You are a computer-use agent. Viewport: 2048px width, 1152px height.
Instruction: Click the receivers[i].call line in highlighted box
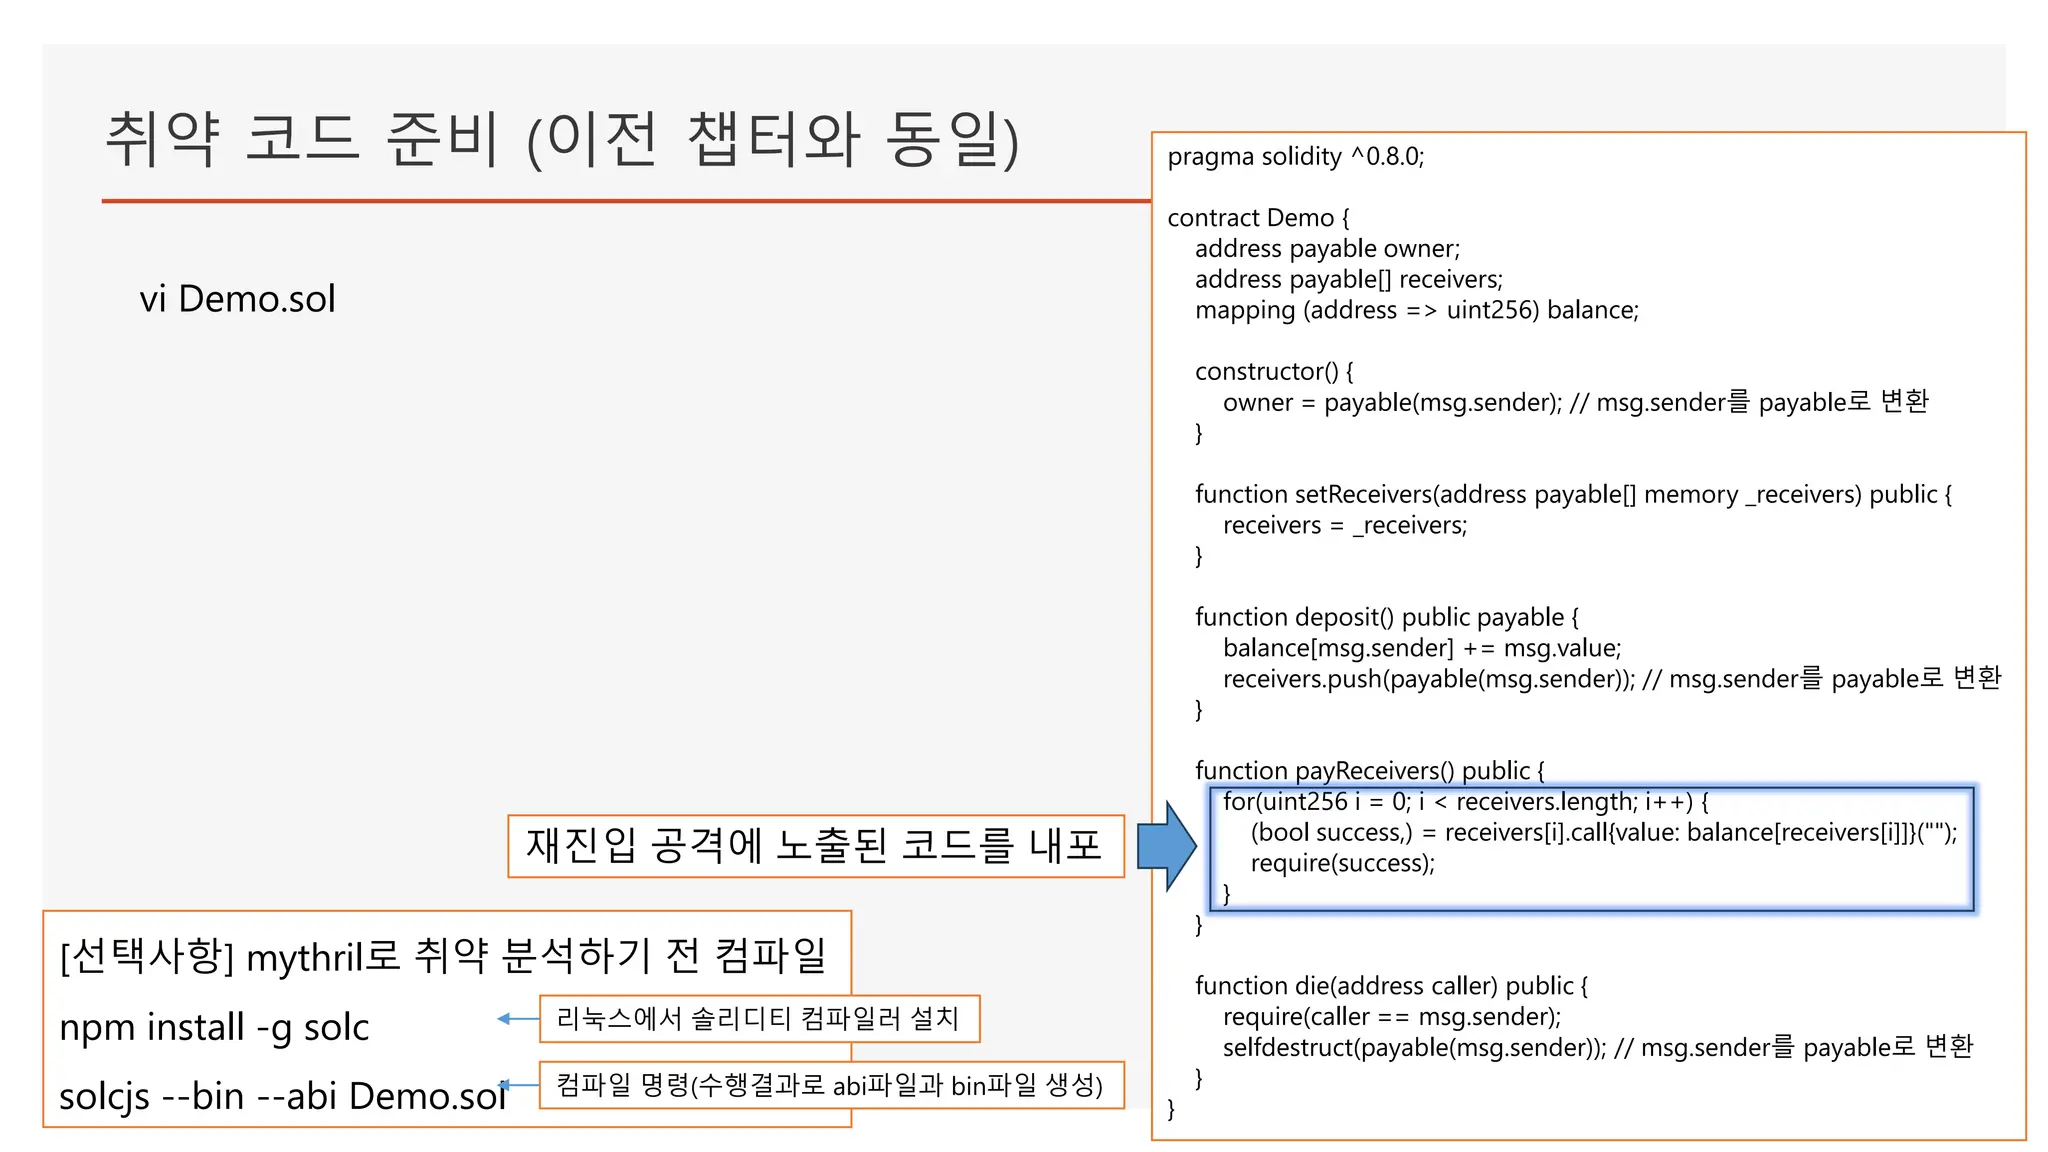1603,832
